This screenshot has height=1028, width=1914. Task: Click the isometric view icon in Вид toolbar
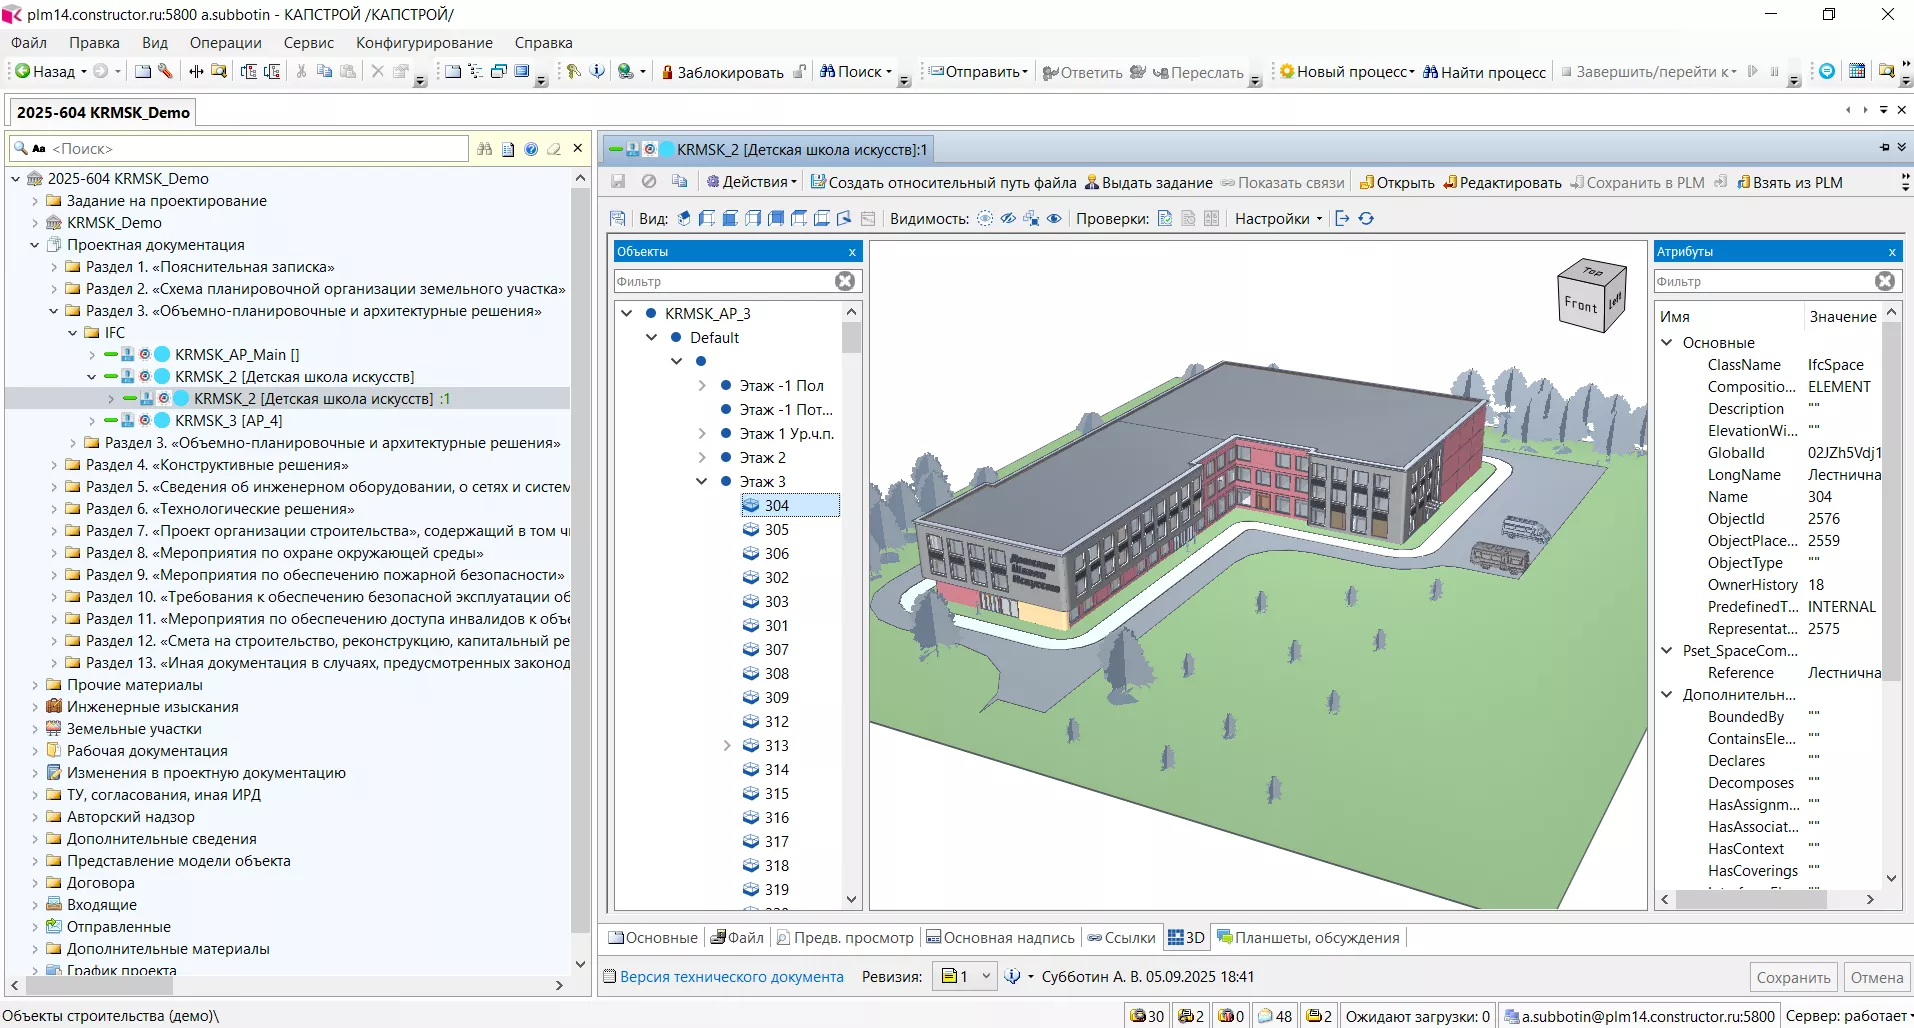(x=684, y=219)
